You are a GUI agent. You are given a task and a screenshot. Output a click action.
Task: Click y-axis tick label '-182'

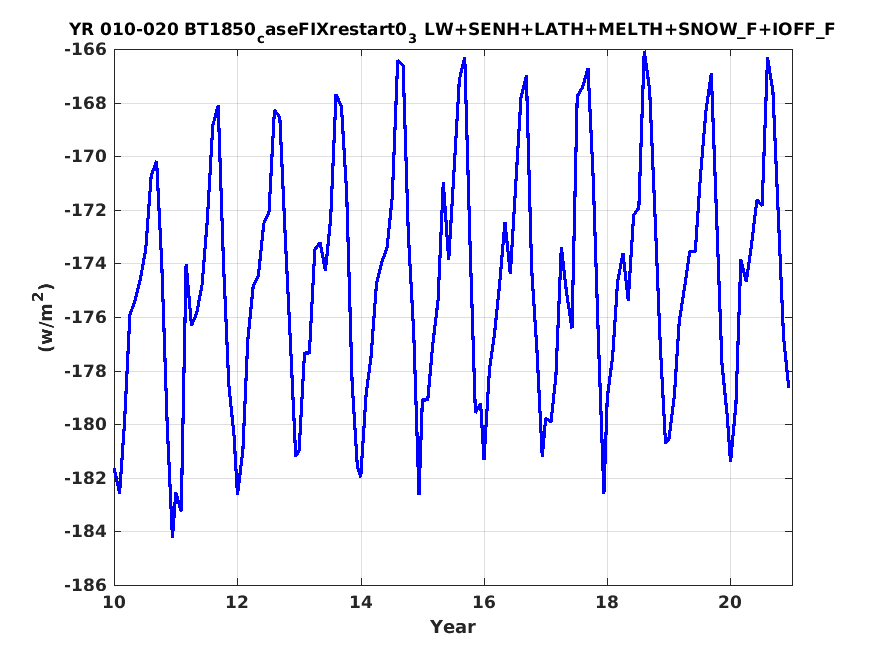coord(85,479)
